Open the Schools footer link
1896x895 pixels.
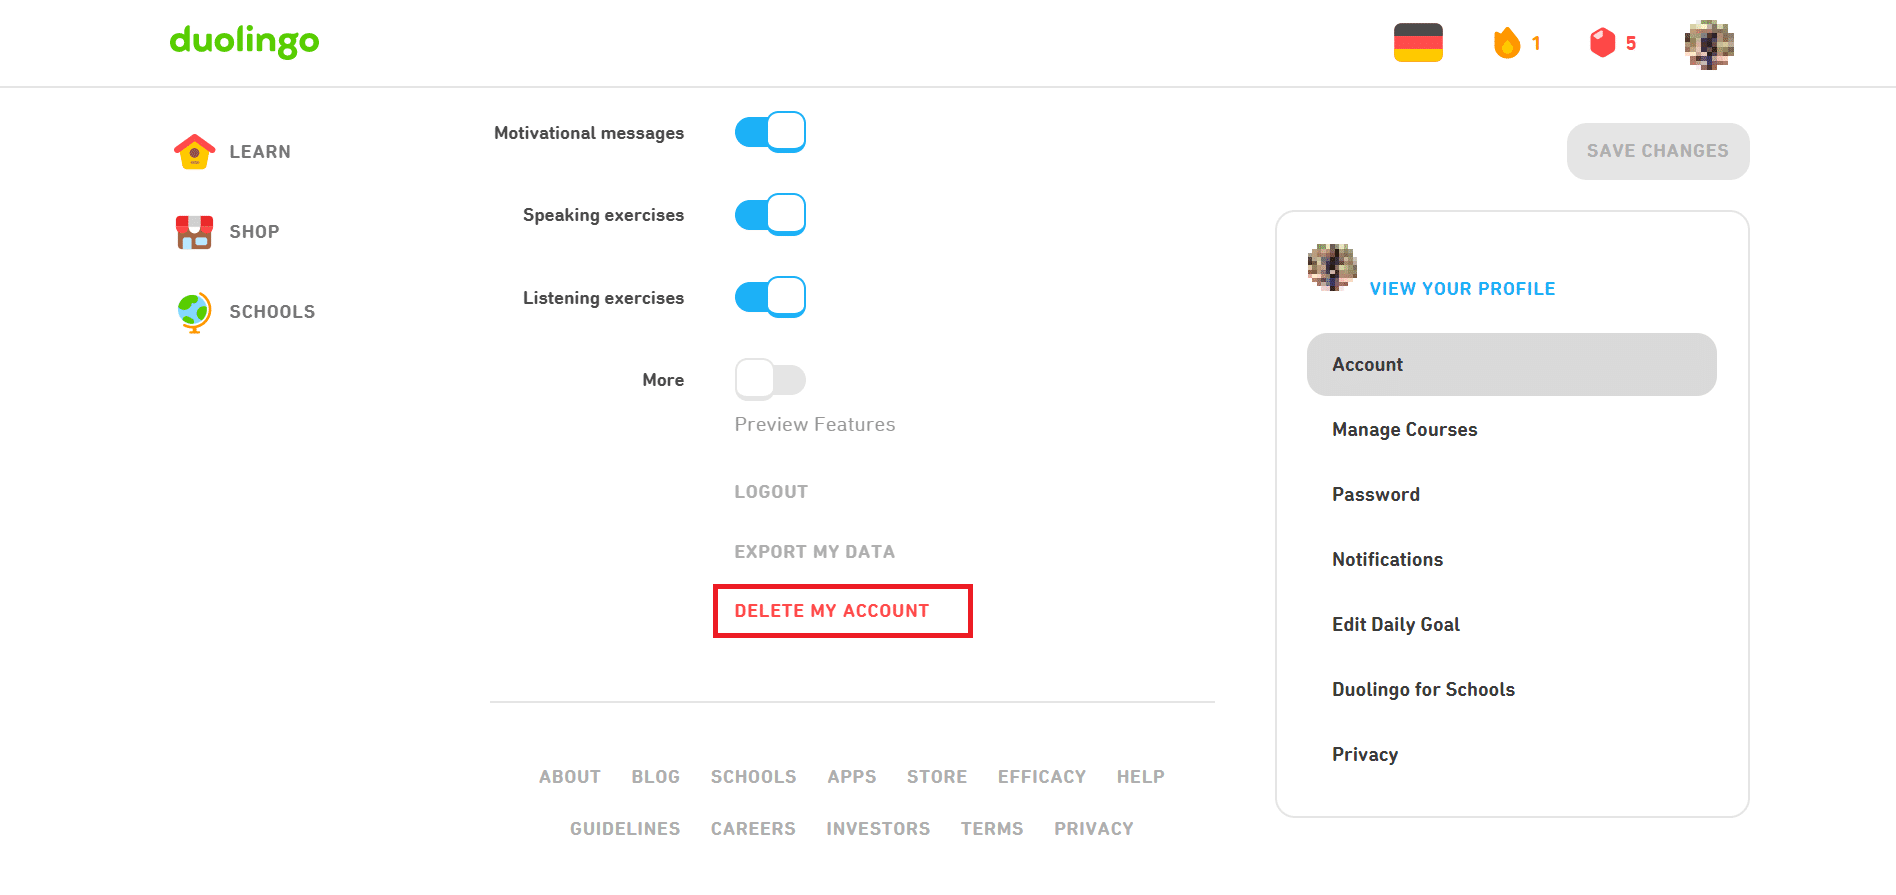tap(754, 777)
